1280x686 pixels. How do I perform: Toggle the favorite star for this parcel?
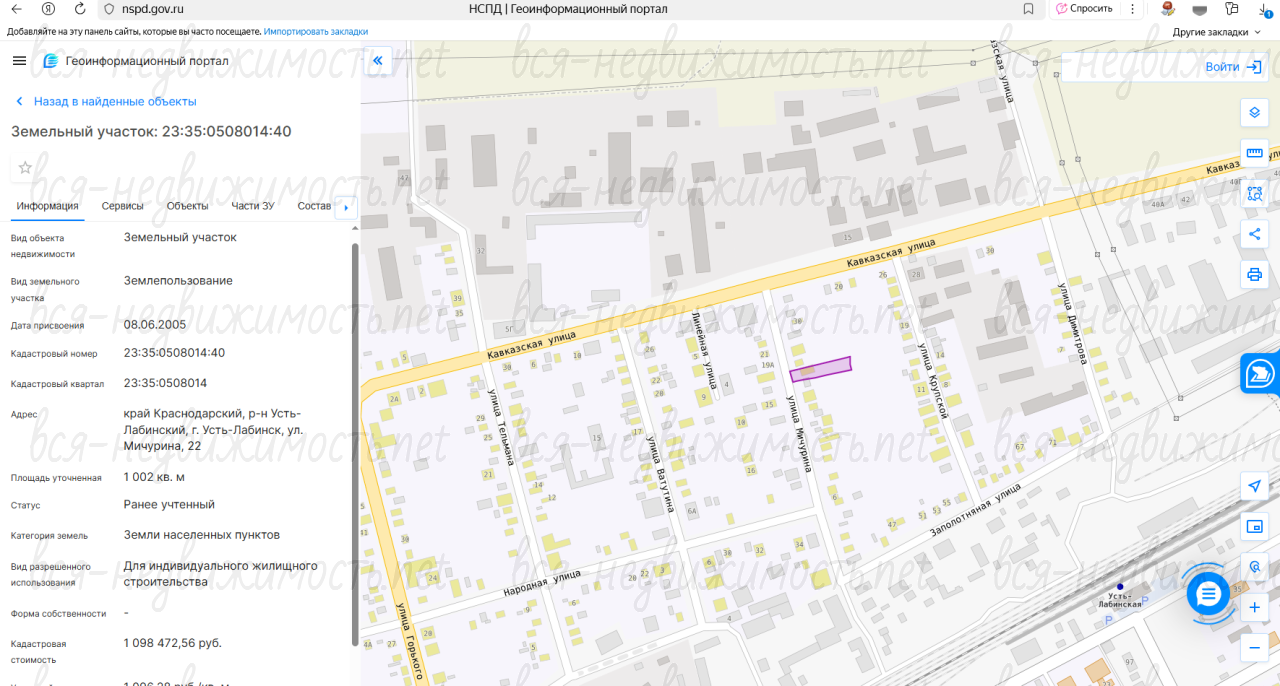25,168
